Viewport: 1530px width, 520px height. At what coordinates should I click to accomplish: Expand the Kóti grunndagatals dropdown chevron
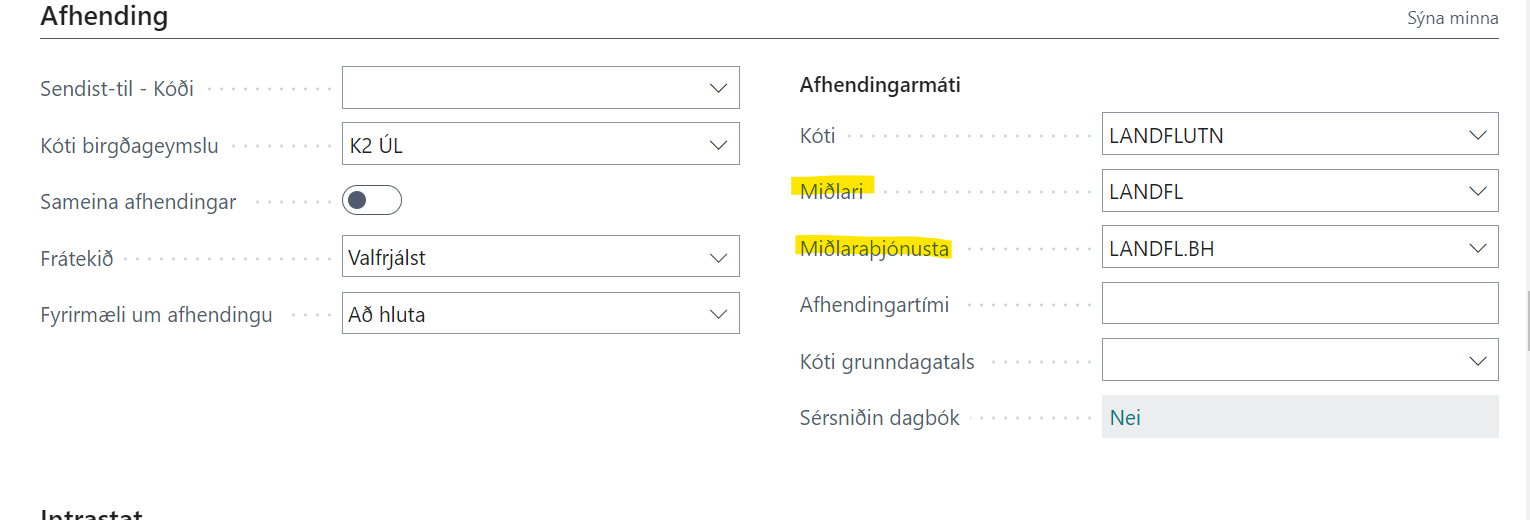click(1478, 361)
